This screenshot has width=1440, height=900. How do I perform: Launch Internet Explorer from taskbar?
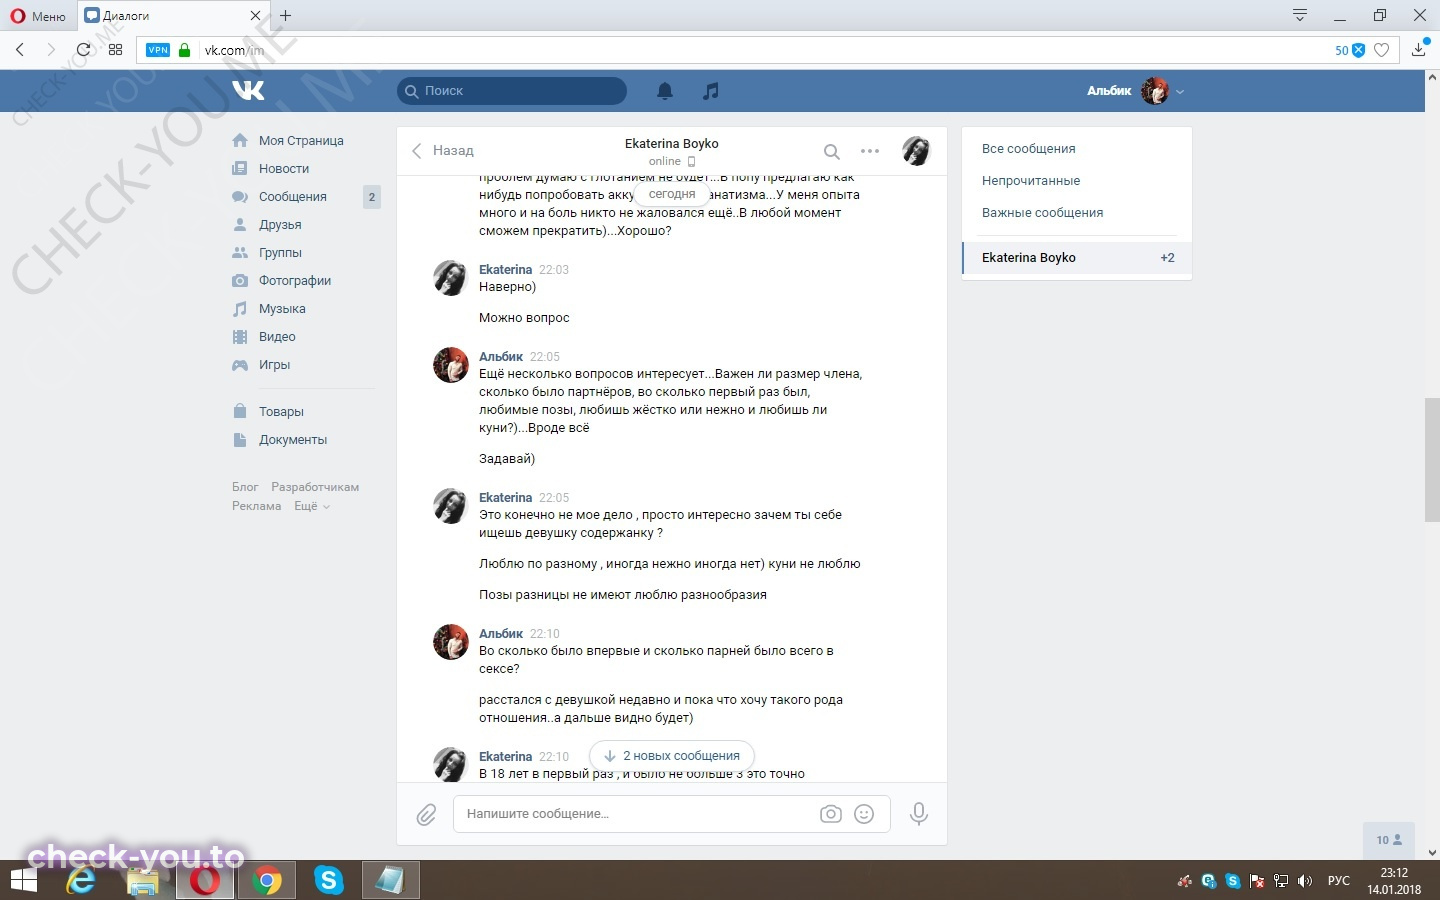pos(81,881)
